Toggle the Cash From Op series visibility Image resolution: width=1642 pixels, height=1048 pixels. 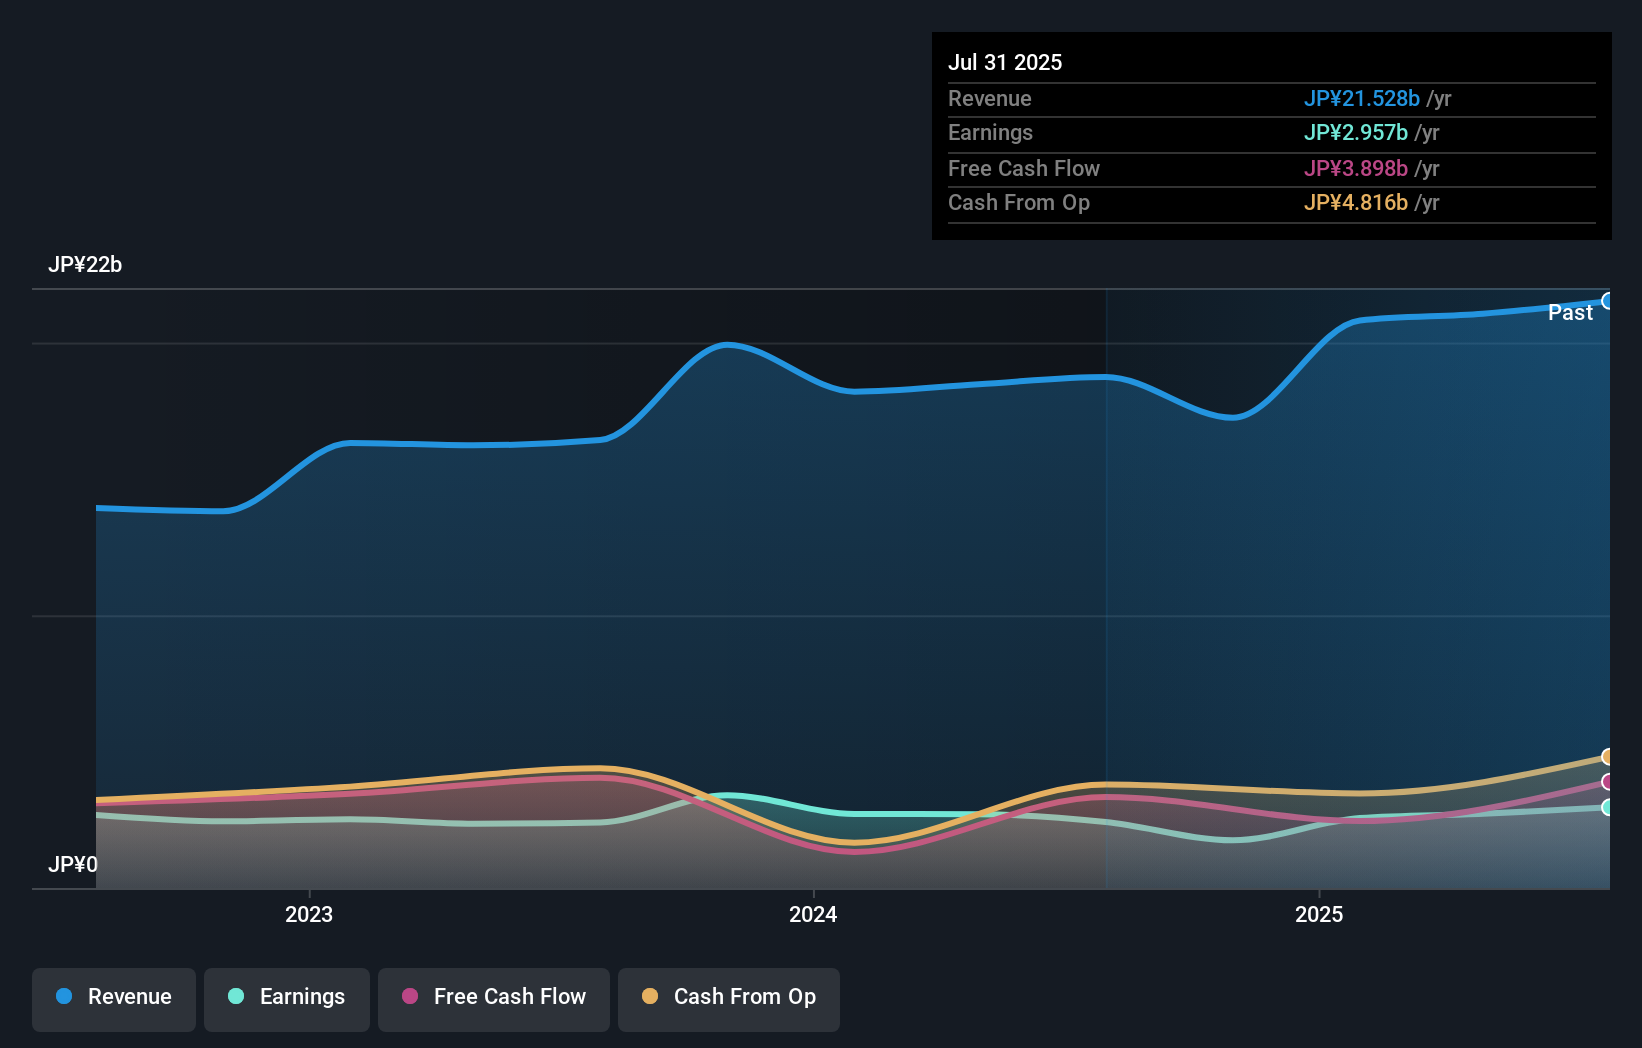pos(728,999)
